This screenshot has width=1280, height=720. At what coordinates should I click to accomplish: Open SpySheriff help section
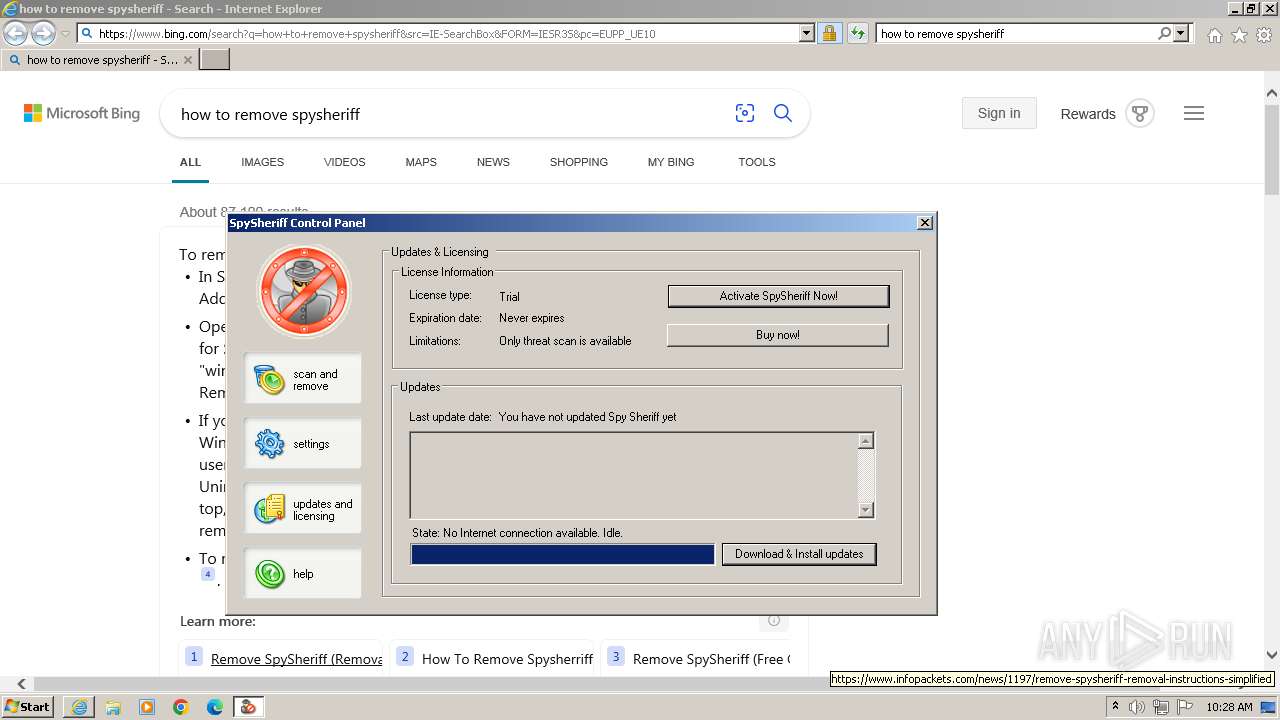pos(303,574)
